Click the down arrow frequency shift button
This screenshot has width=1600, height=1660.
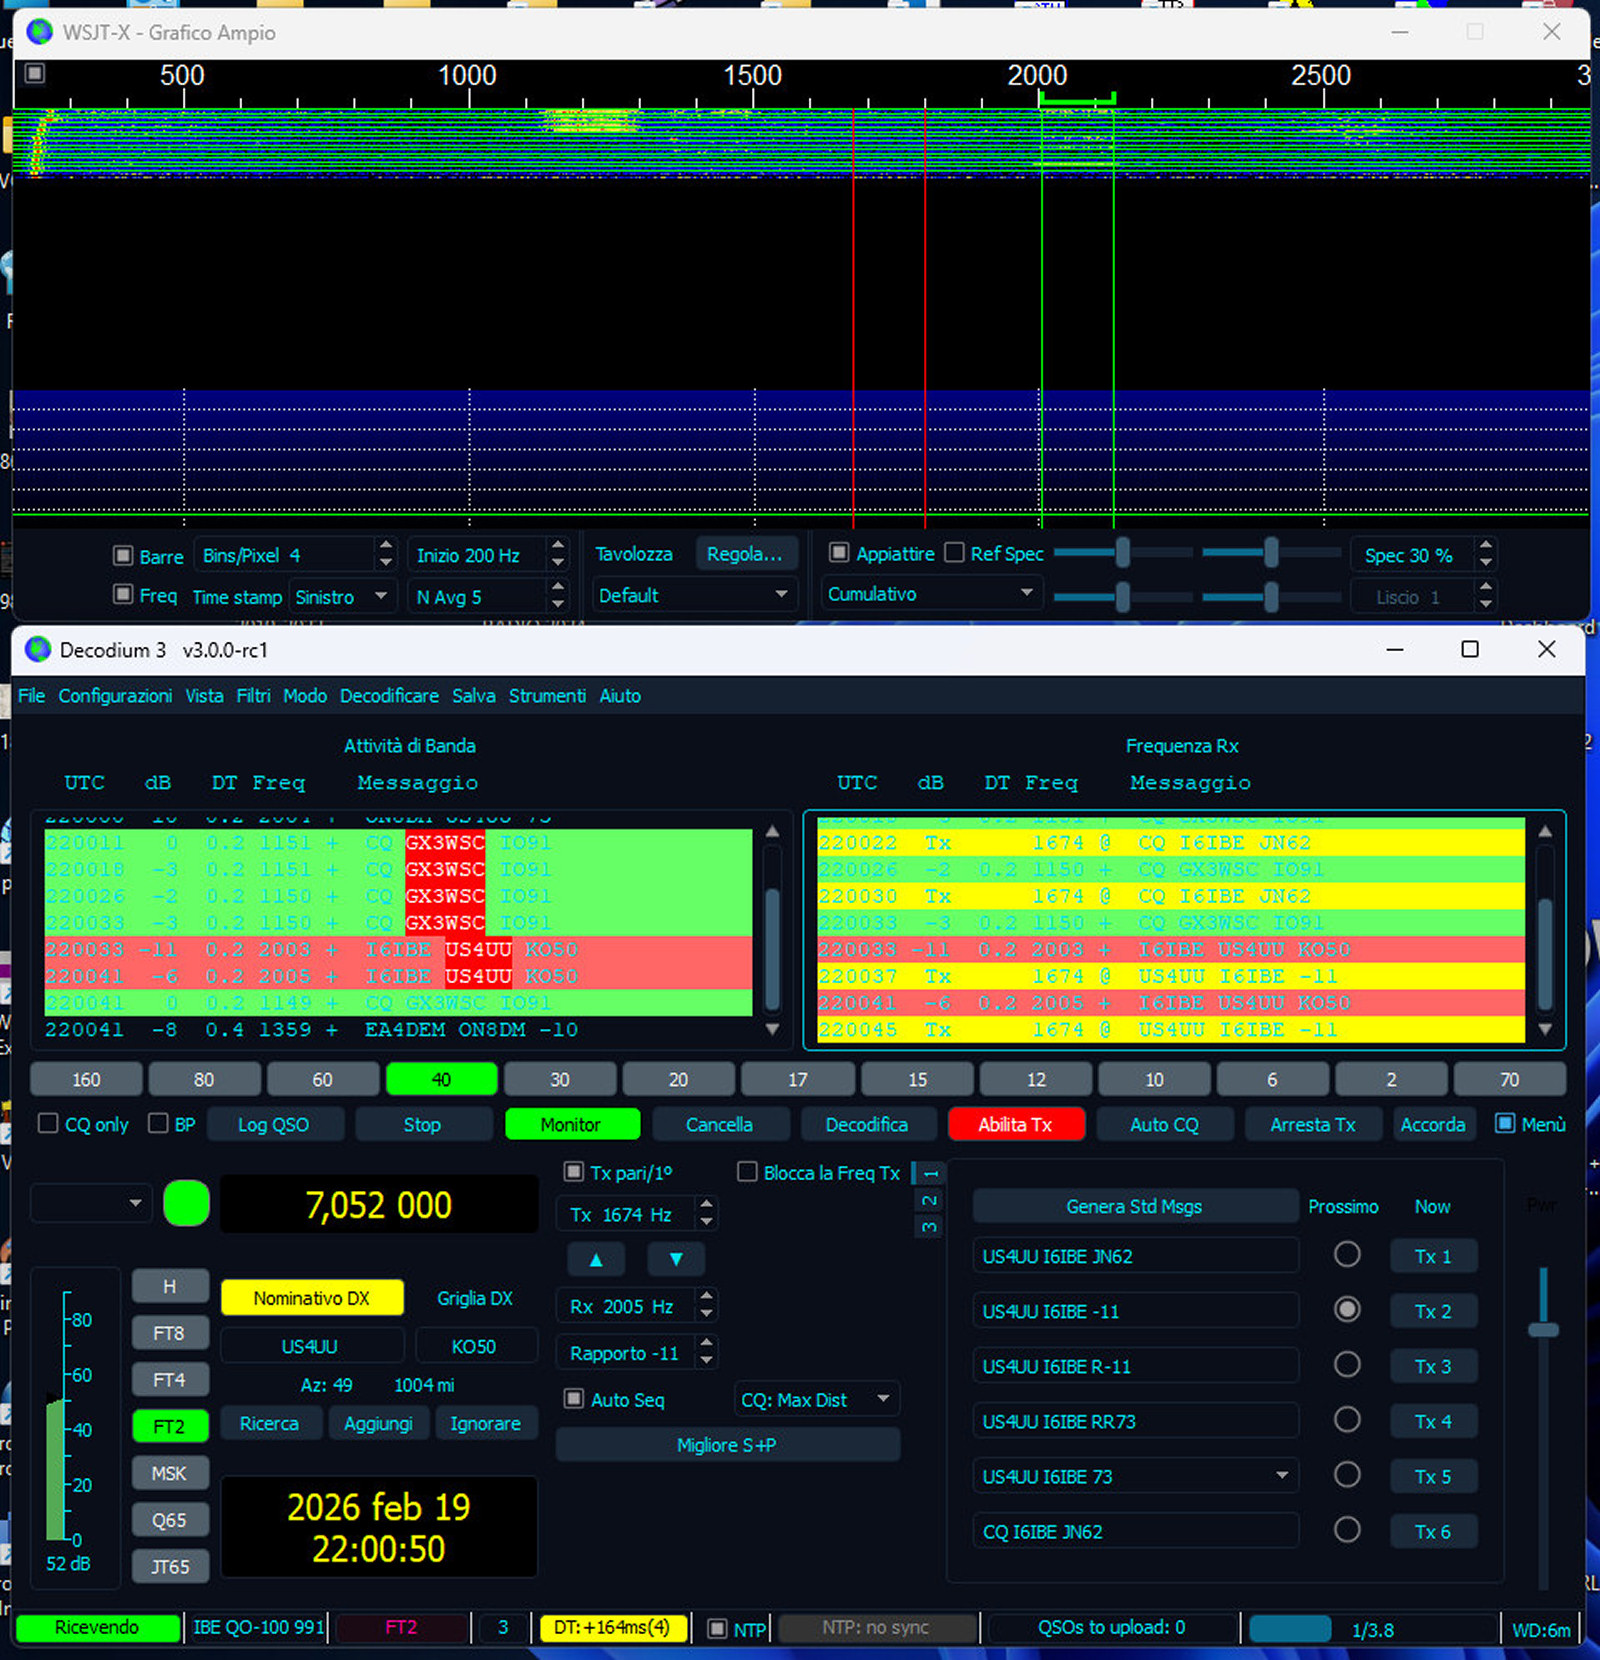[x=676, y=1259]
